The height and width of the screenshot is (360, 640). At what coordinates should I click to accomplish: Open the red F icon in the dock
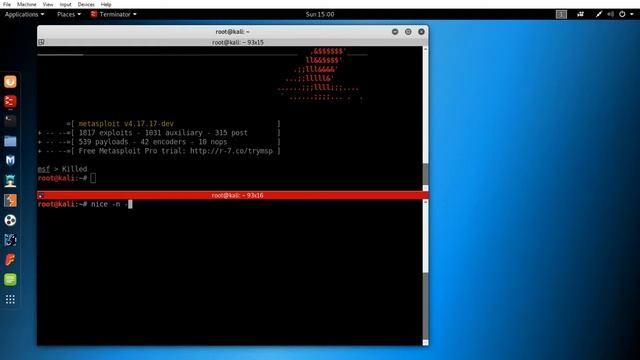click(x=10, y=260)
